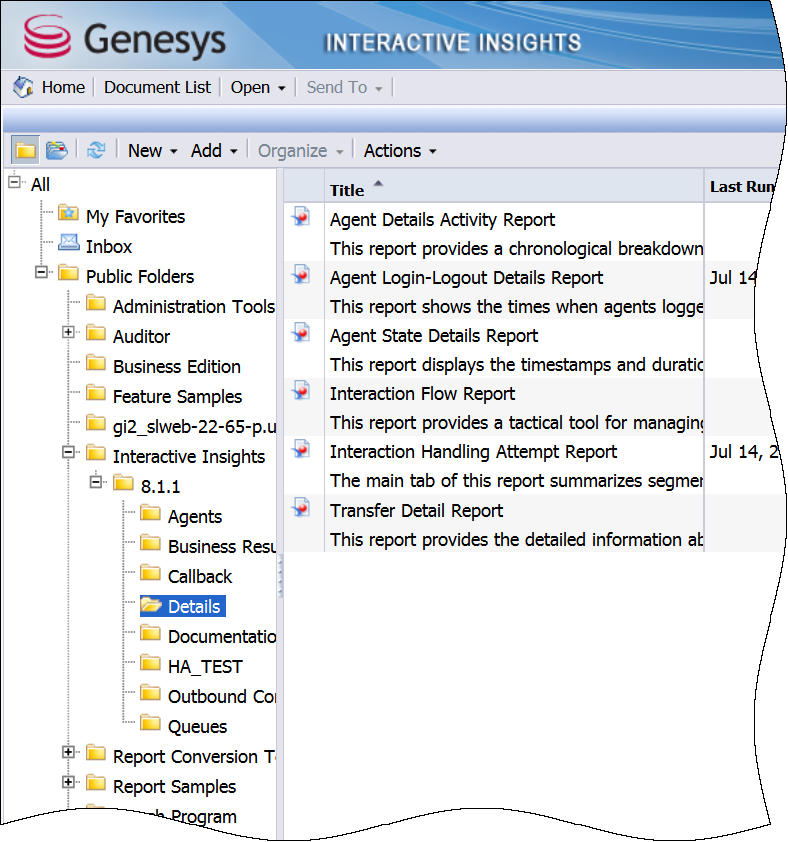788x842 pixels.
Task: Click the Interaction Flow Report document icon
Action: 301,390
